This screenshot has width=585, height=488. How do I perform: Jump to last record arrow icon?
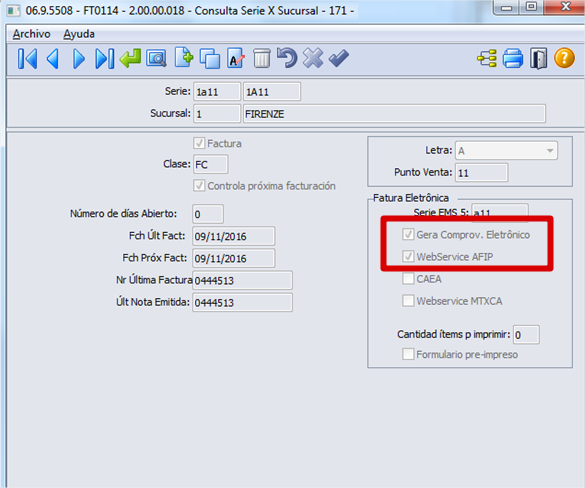click(x=104, y=59)
